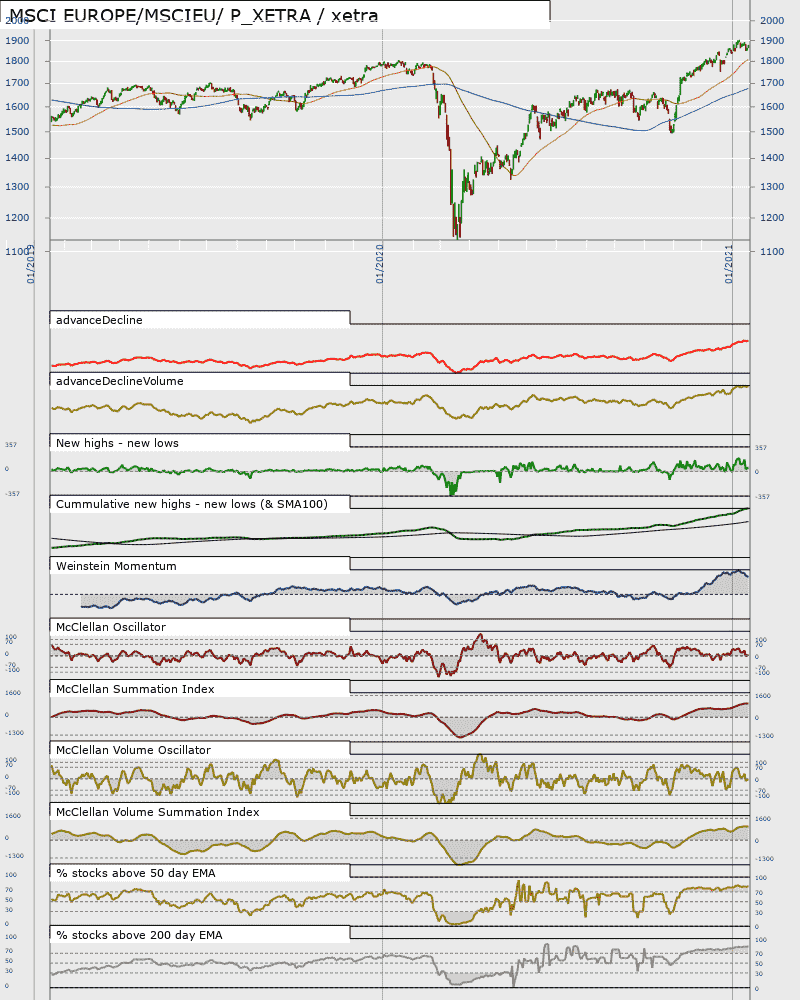This screenshot has height=1000, width=800.
Task: Select McClellan Volume Summation Index label
Action: [158, 812]
